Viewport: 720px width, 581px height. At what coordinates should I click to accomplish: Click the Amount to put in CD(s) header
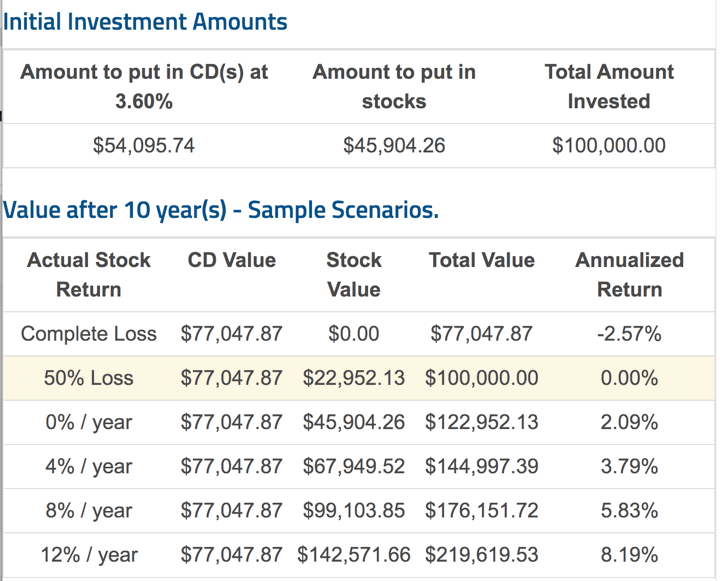tap(144, 86)
